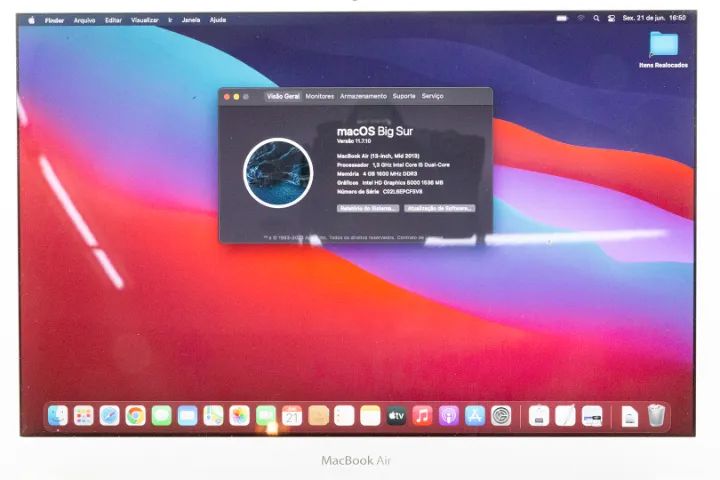Launch Google Chrome from the Dock
This screenshot has height=480, width=720.
pyautogui.click(x=135, y=416)
